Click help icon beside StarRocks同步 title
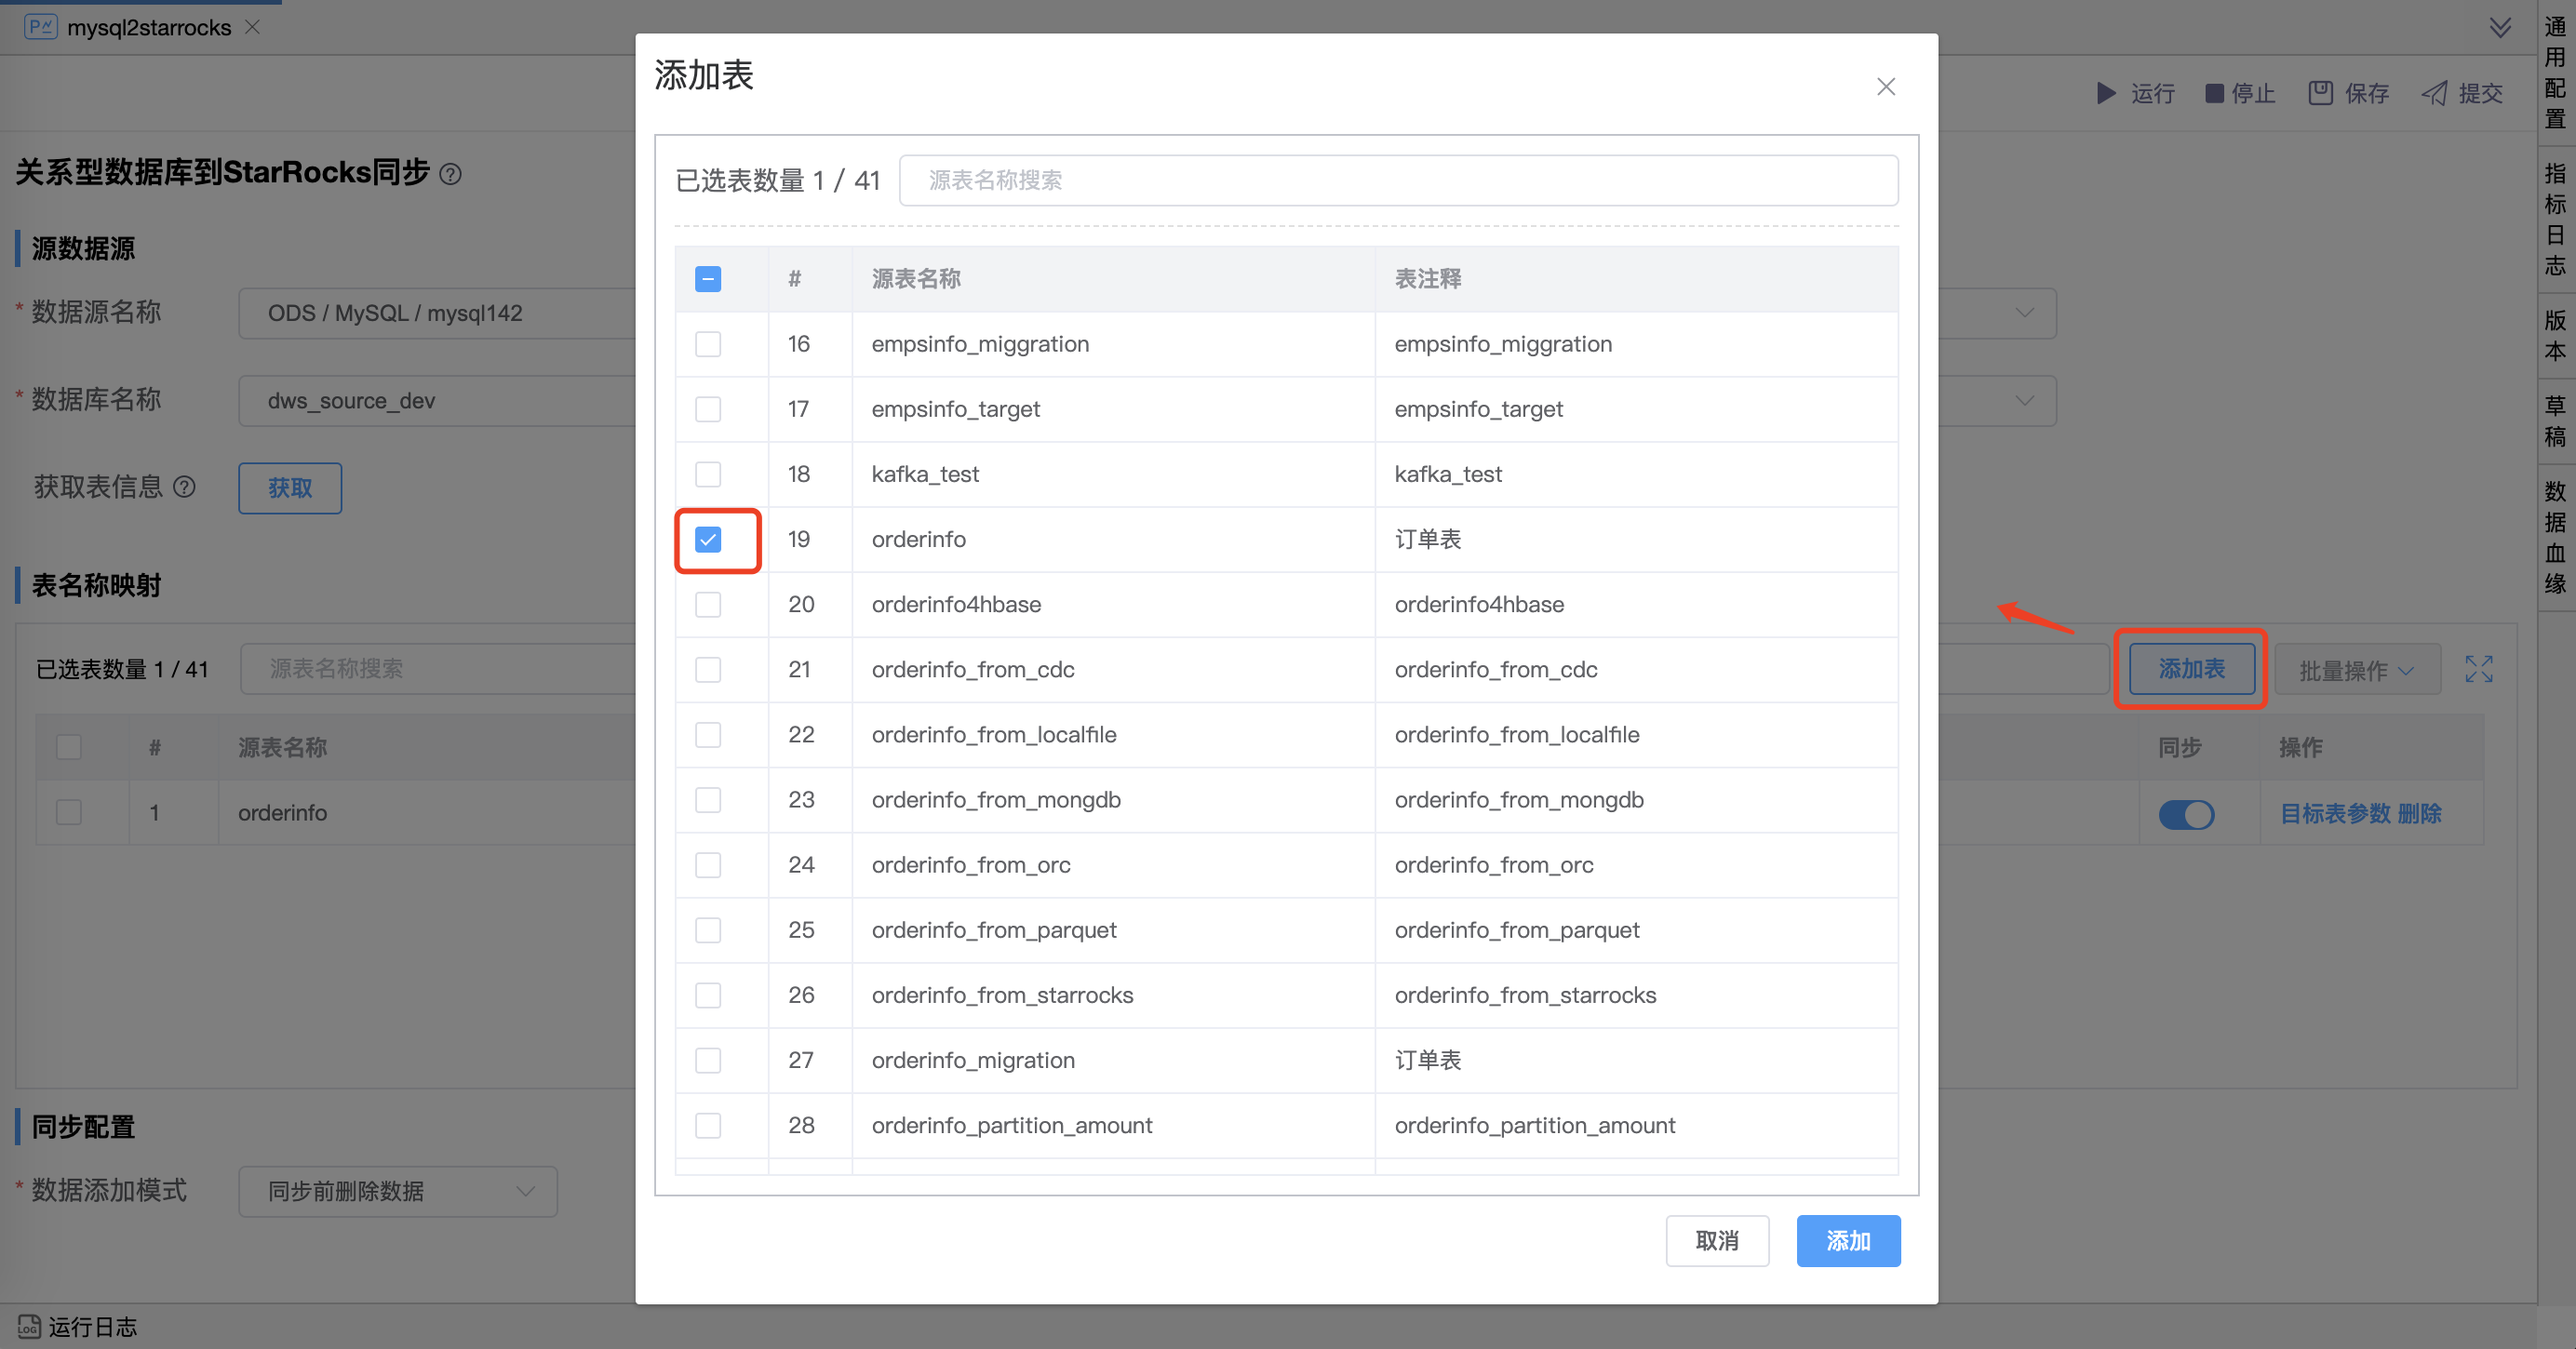This screenshot has height=1349, width=2576. click(451, 174)
